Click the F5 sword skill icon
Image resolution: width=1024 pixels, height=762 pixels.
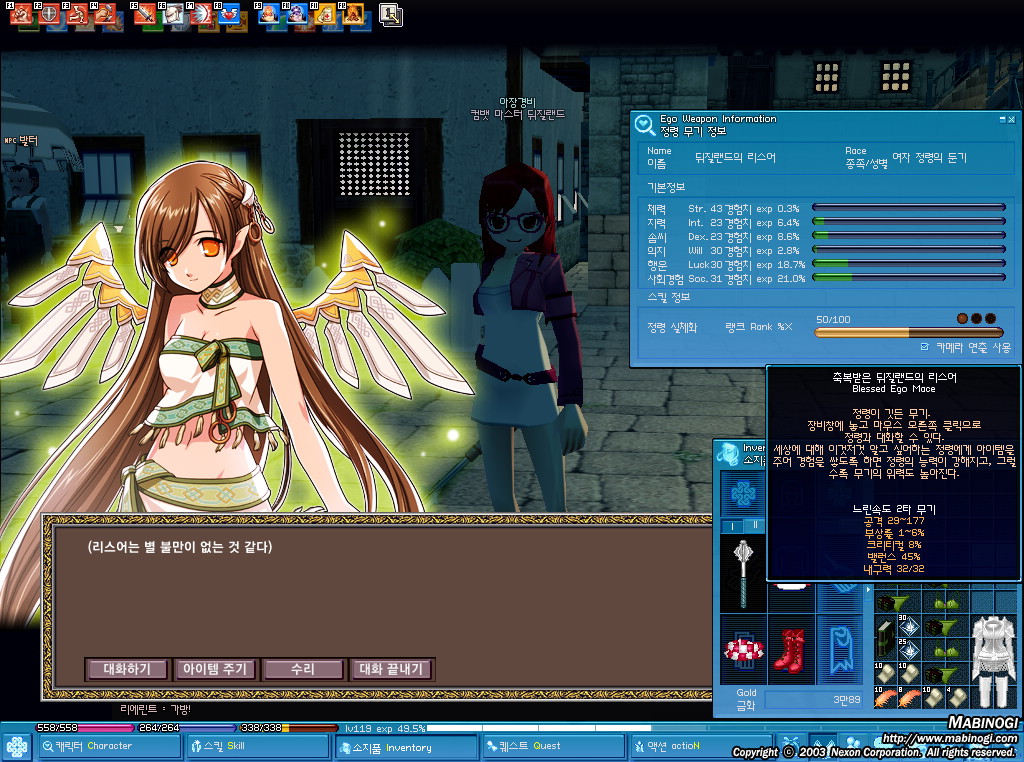[x=147, y=14]
